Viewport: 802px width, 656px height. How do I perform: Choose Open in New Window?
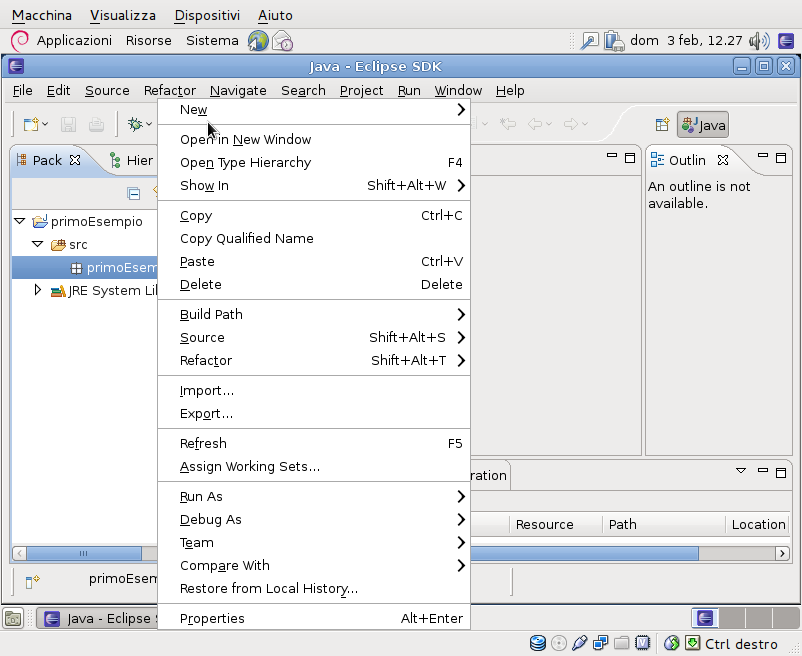(314, 140)
